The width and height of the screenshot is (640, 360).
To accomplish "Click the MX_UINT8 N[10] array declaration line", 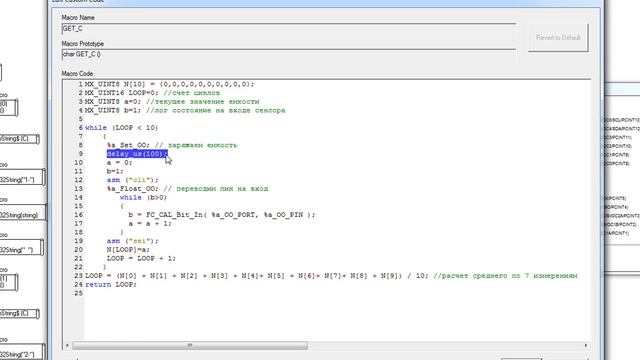I will click(169, 84).
